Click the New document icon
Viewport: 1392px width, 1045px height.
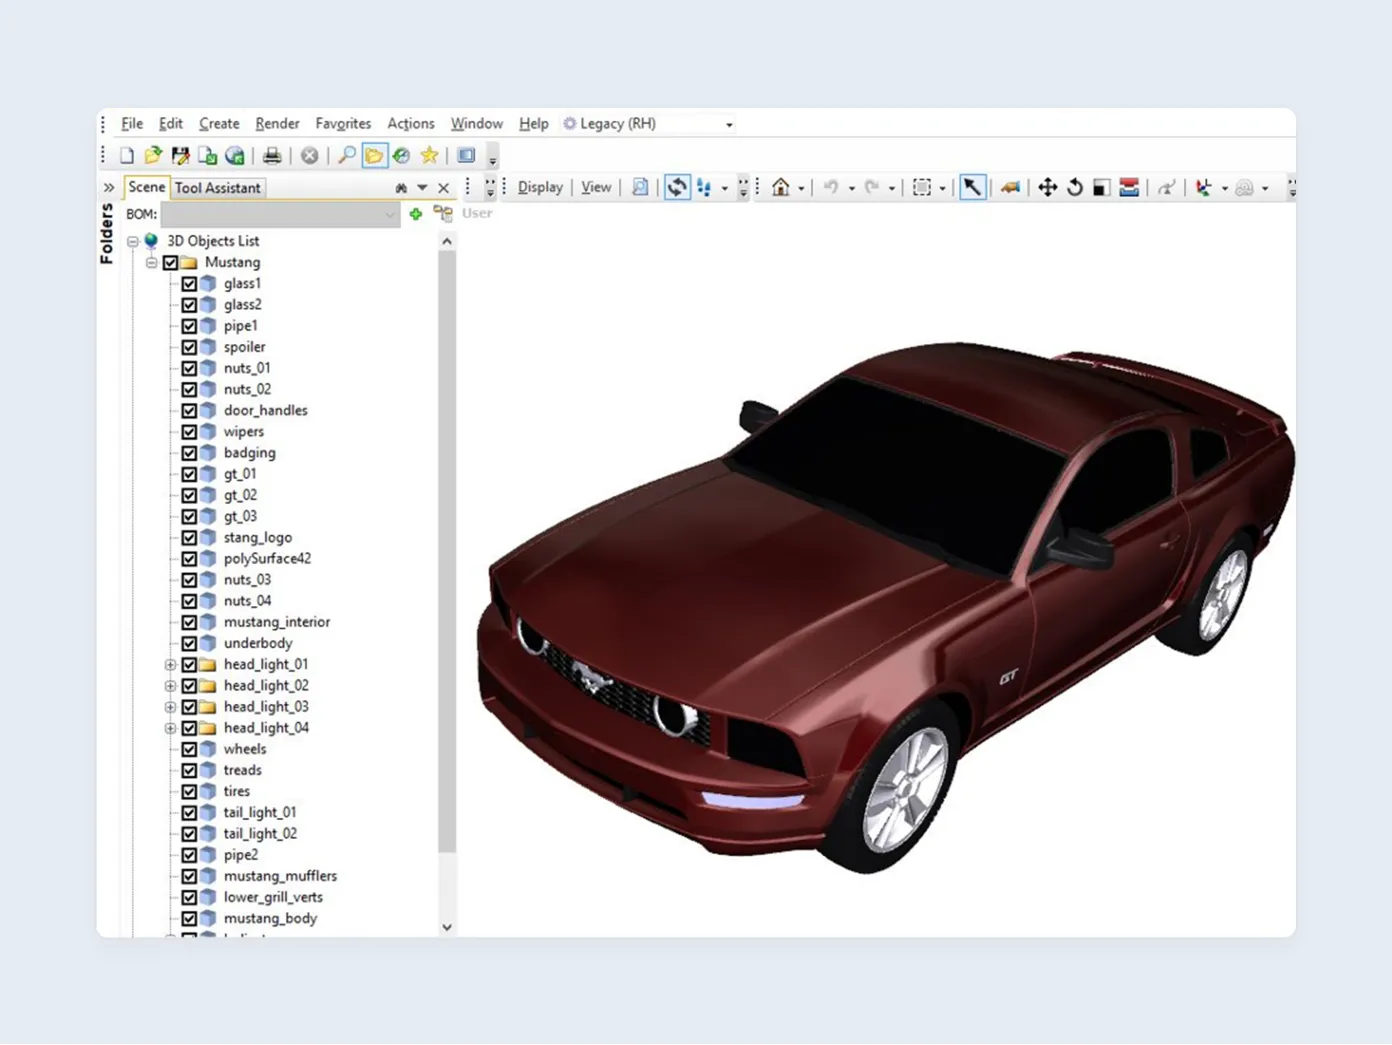pyautogui.click(x=127, y=155)
